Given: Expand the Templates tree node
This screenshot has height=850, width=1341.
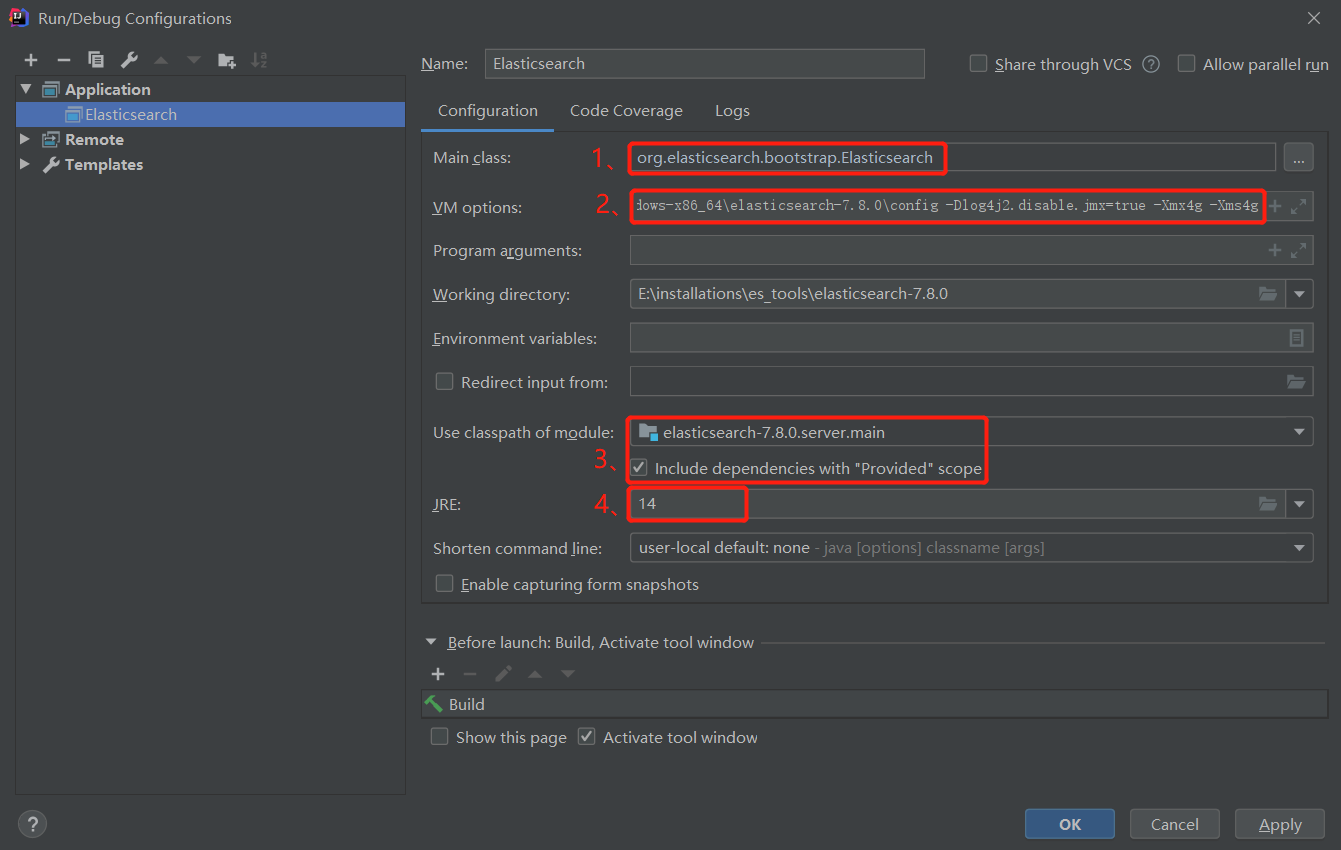Looking at the screenshot, I should pyautogui.click(x=26, y=164).
